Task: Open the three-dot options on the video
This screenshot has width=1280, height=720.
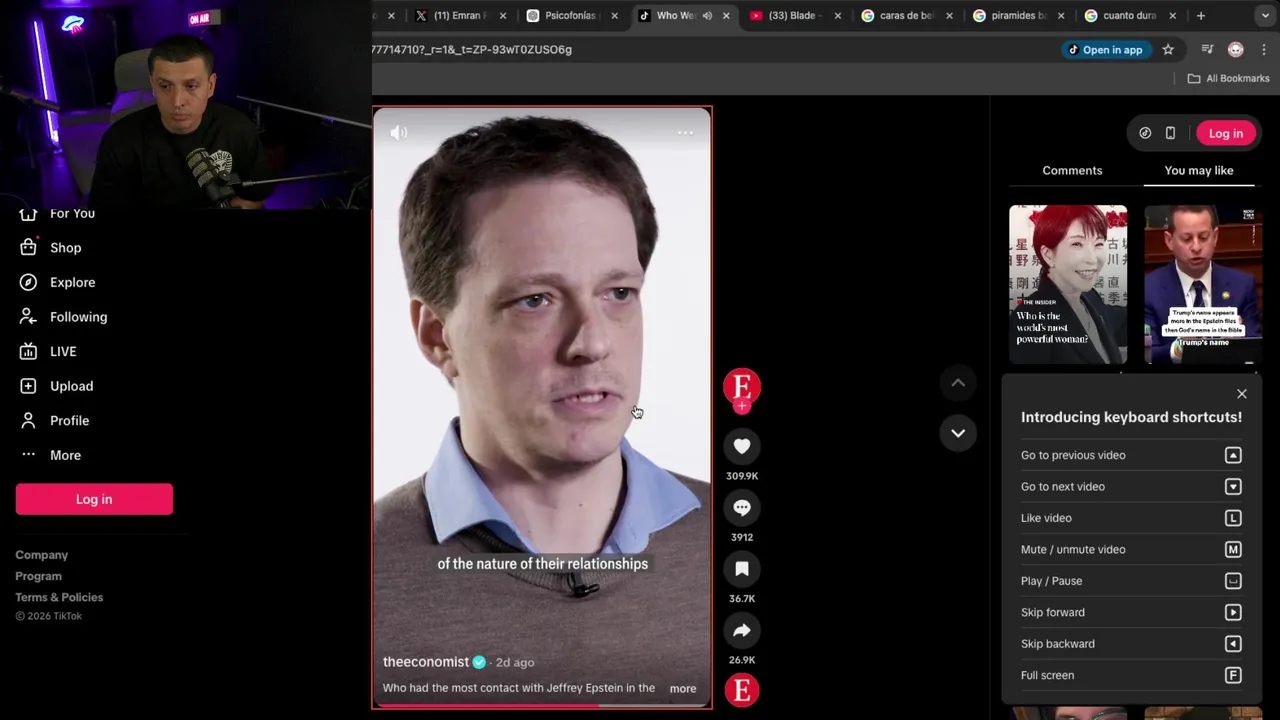Action: point(685,132)
